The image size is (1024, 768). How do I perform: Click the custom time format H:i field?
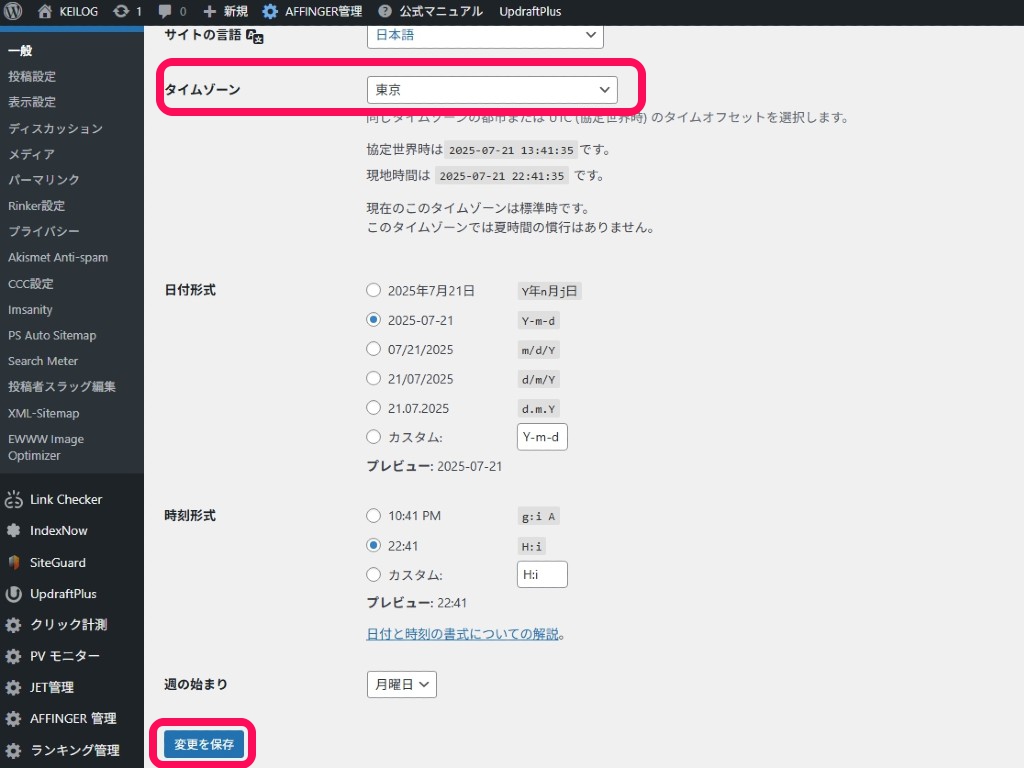pos(542,575)
